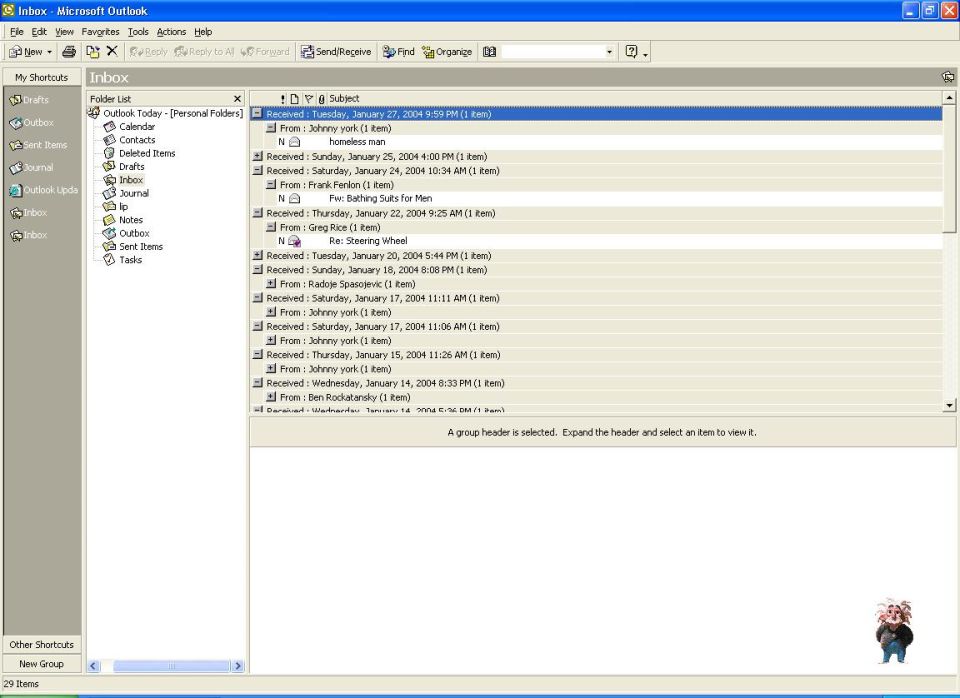Screen dimensions: 960x698
Task: Open Outlook Update shortcut
Action: point(43,190)
